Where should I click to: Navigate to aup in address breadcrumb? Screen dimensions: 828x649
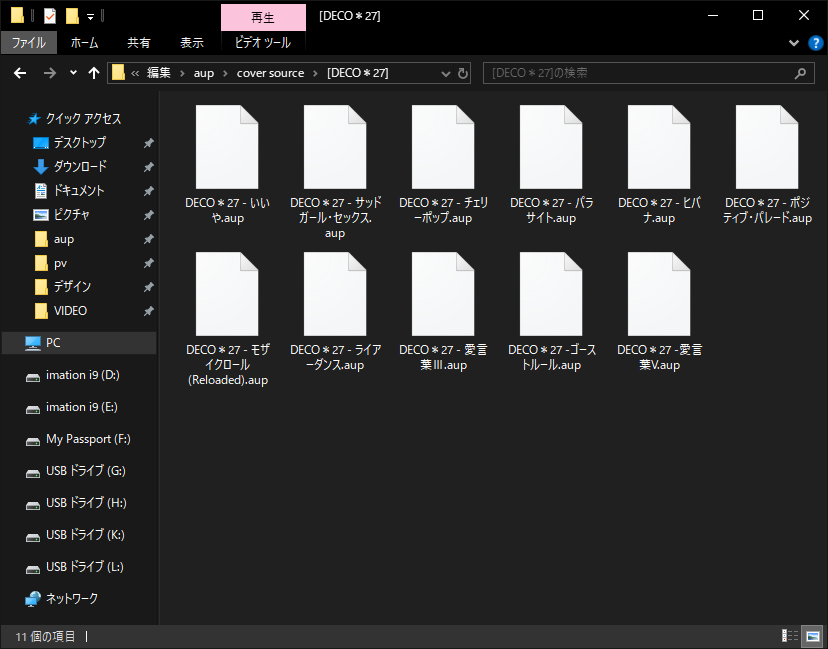pyautogui.click(x=204, y=73)
